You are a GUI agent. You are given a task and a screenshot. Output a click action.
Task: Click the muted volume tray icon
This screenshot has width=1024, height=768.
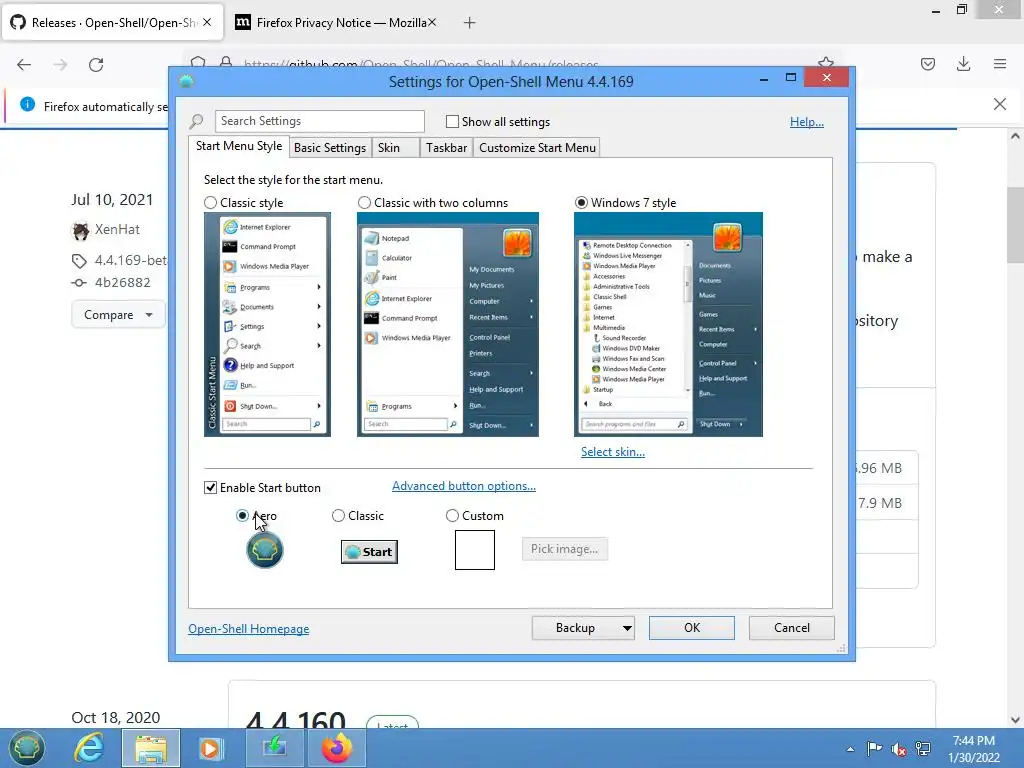click(x=899, y=749)
